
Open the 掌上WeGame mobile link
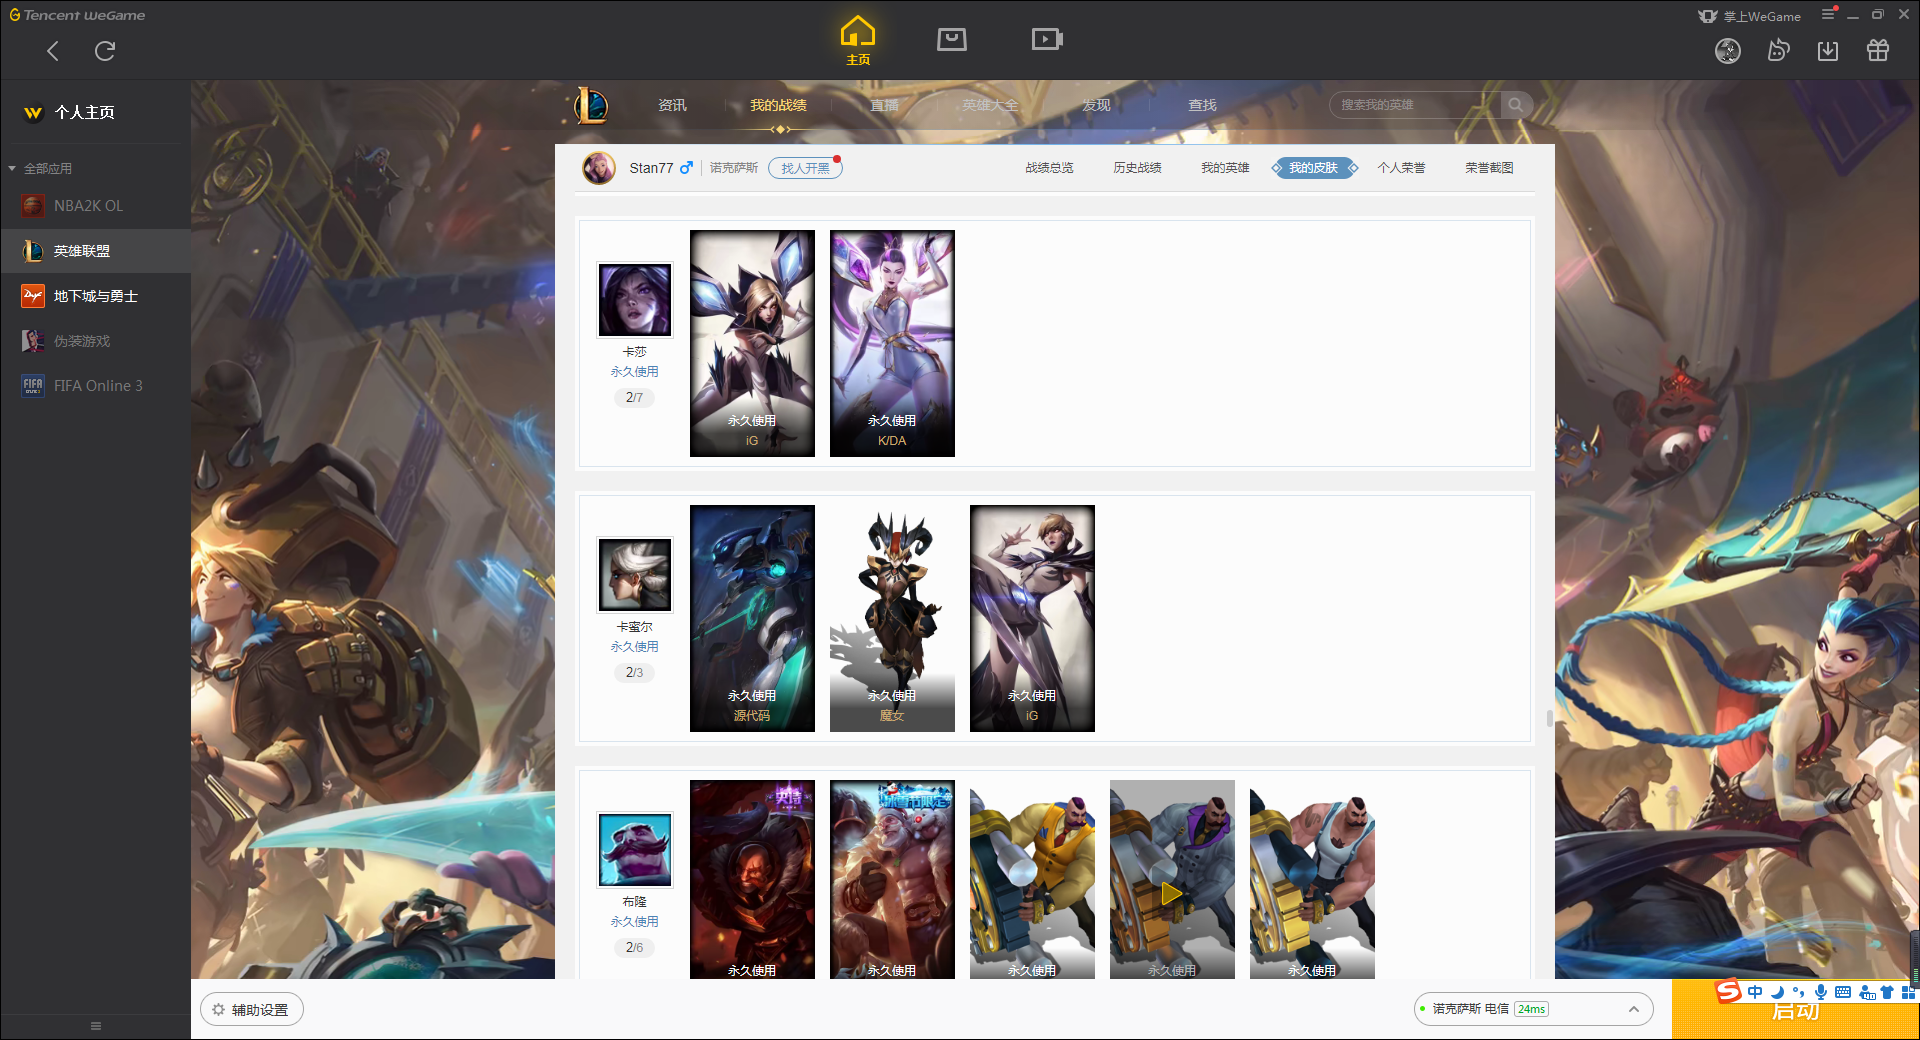[1750, 16]
